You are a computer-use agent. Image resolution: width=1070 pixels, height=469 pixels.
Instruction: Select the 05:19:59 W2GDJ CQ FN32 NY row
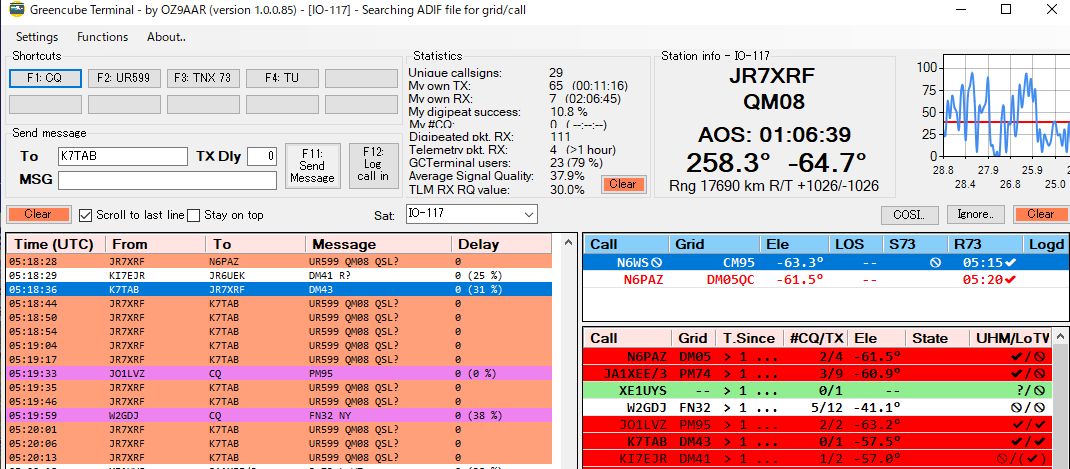(x=279, y=415)
